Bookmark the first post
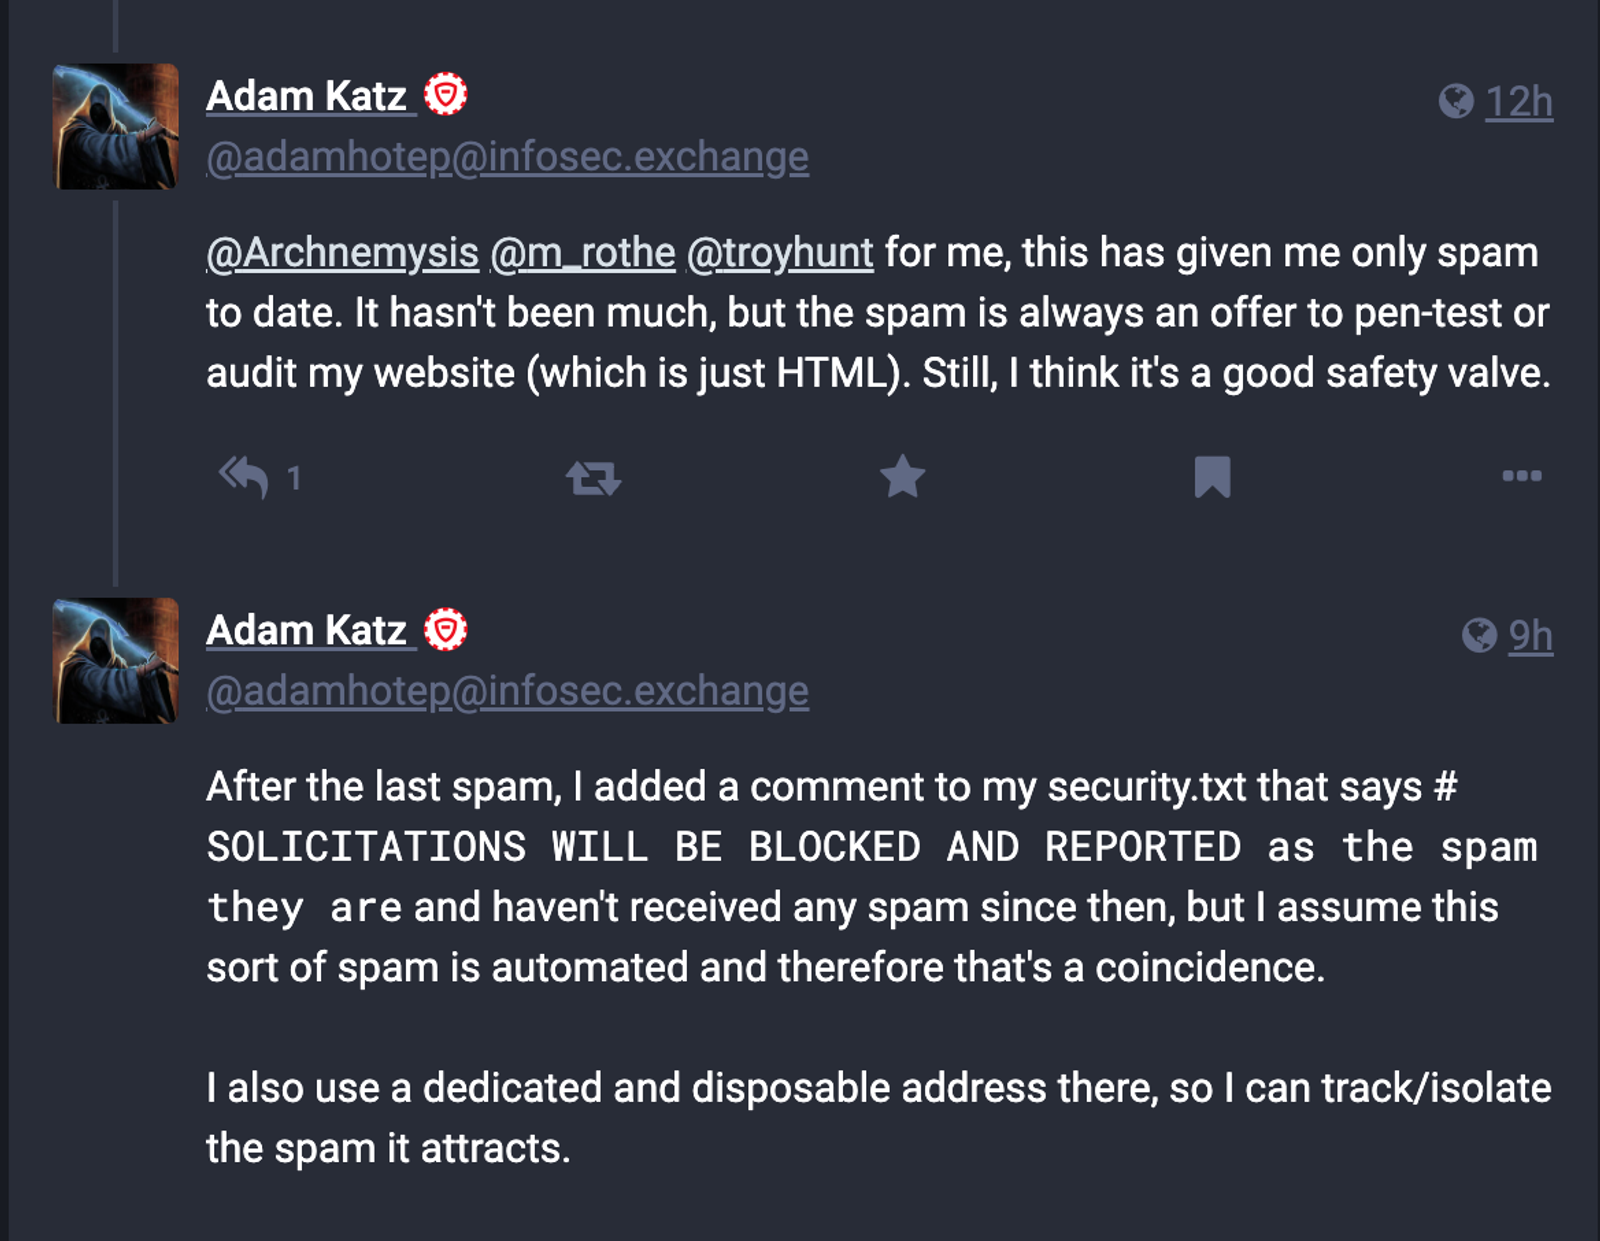The image size is (1600, 1241). pos(1212,477)
